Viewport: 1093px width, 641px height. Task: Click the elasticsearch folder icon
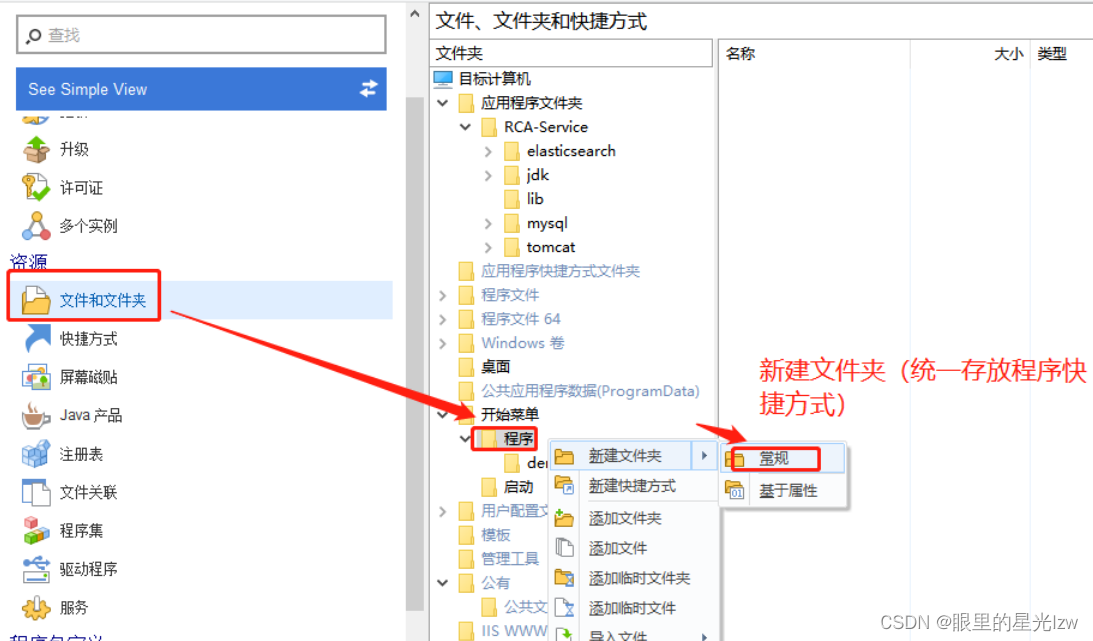[x=512, y=151]
